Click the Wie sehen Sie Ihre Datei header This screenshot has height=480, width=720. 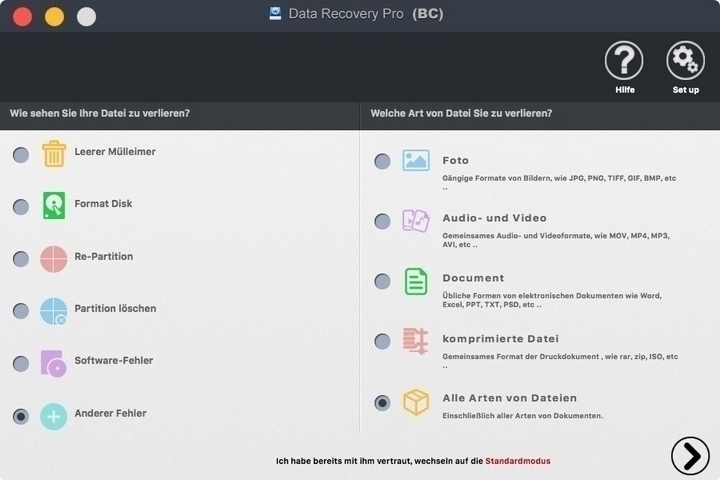(100, 113)
